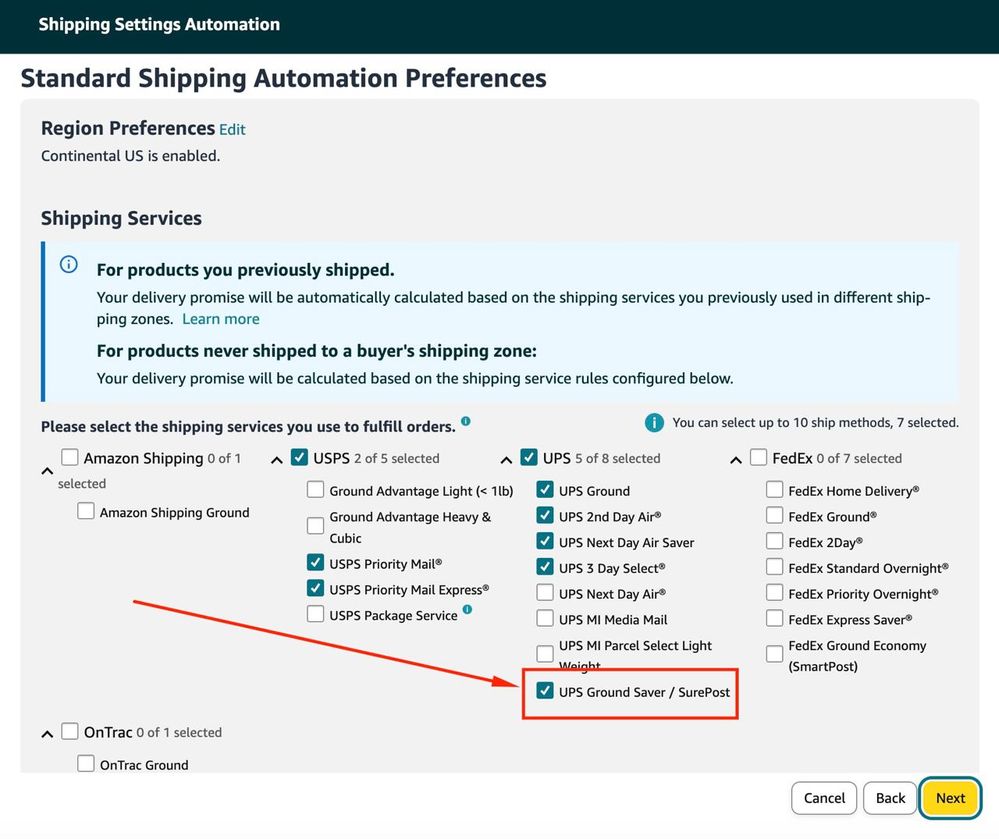Screen dimensions: 999x839
Task: Check FedEx Ground Economy (SmartPost)
Action: (775, 654)
